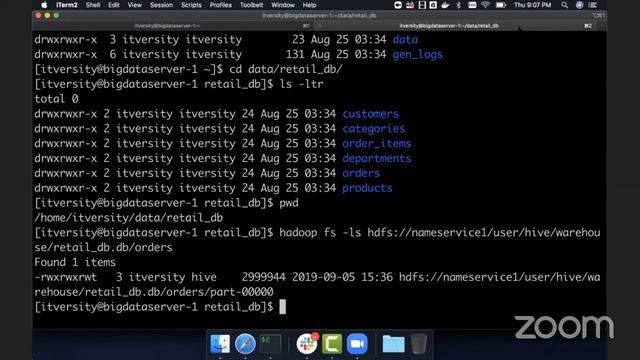
Task: Open the iTerm terminal icon in the Dock
Action: [271, 344]
